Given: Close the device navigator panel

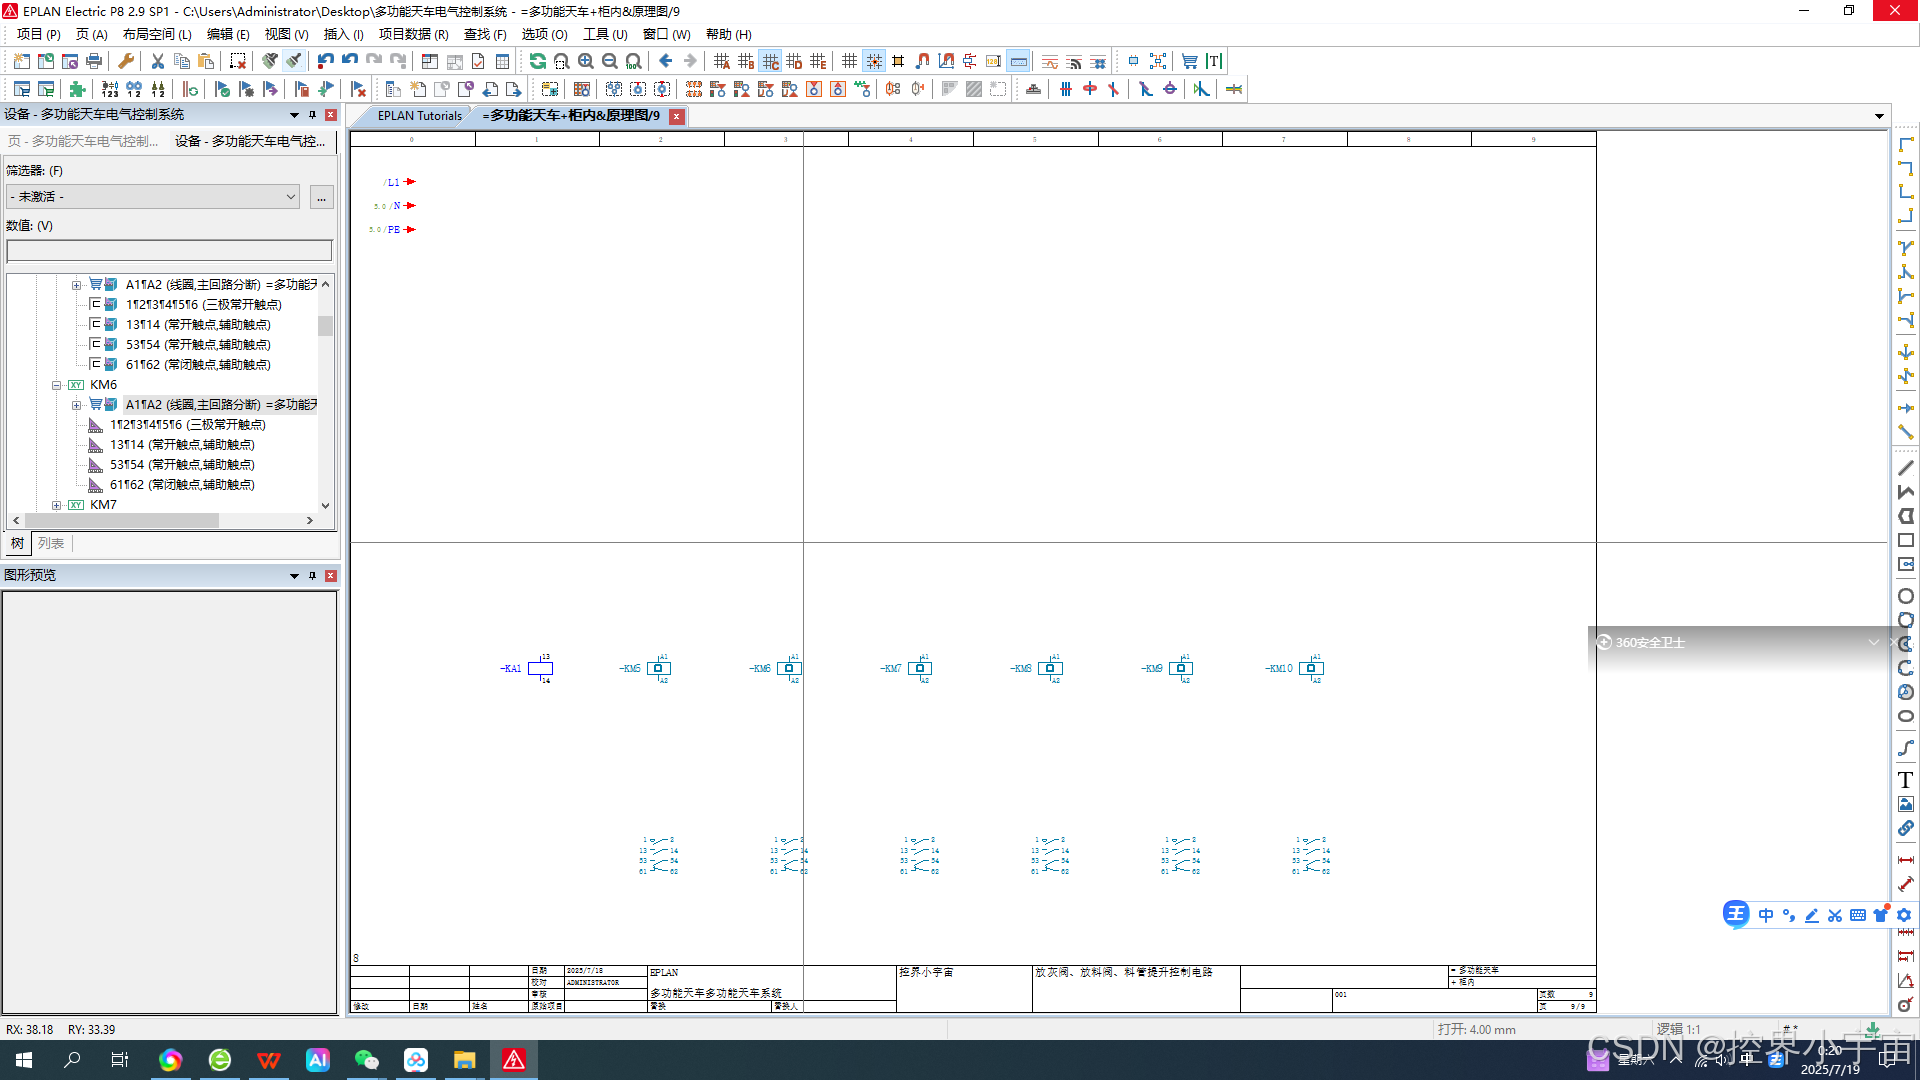Looking at the screenshot, I should [x=331, y=115].
